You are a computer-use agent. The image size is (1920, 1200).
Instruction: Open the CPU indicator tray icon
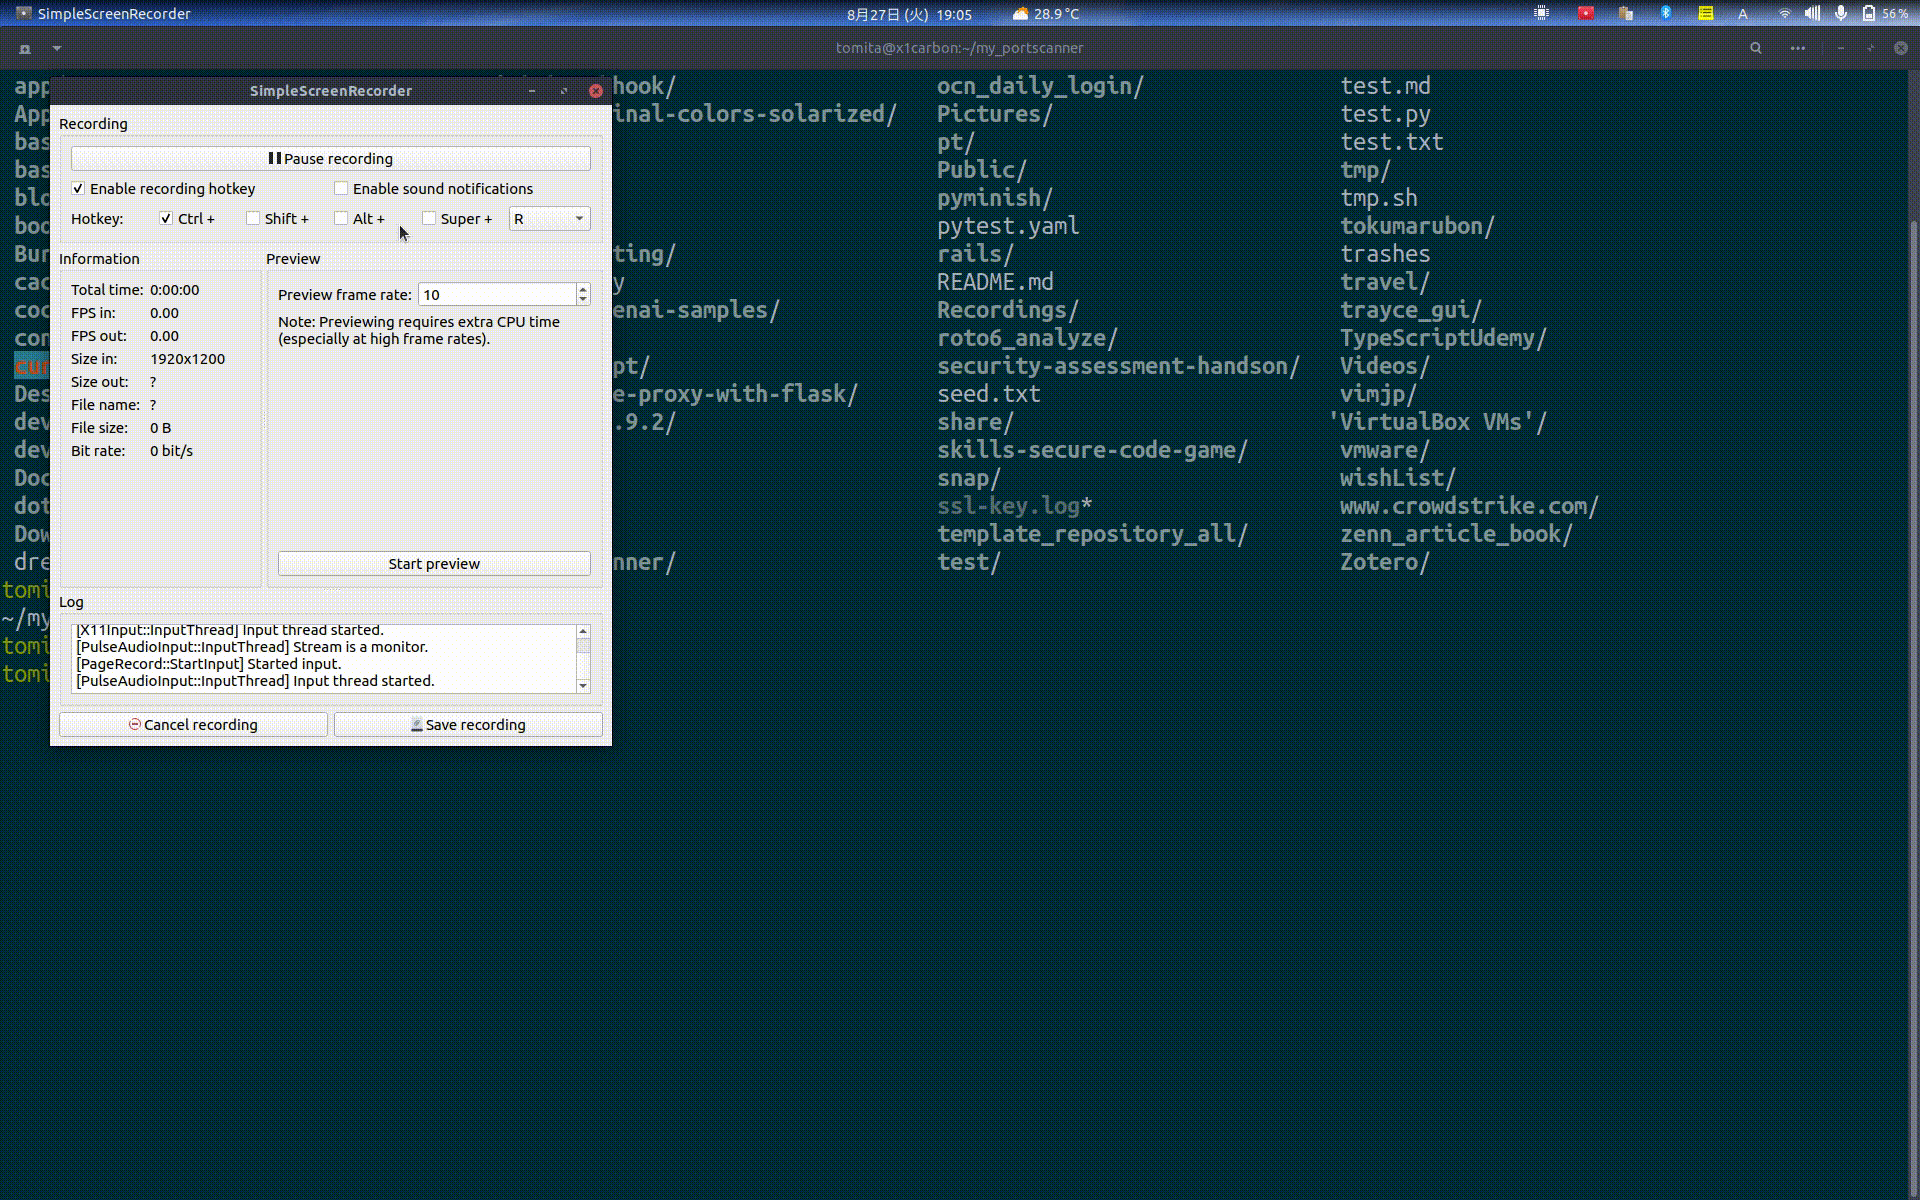pyautogui.click(x=1542, y=13)
